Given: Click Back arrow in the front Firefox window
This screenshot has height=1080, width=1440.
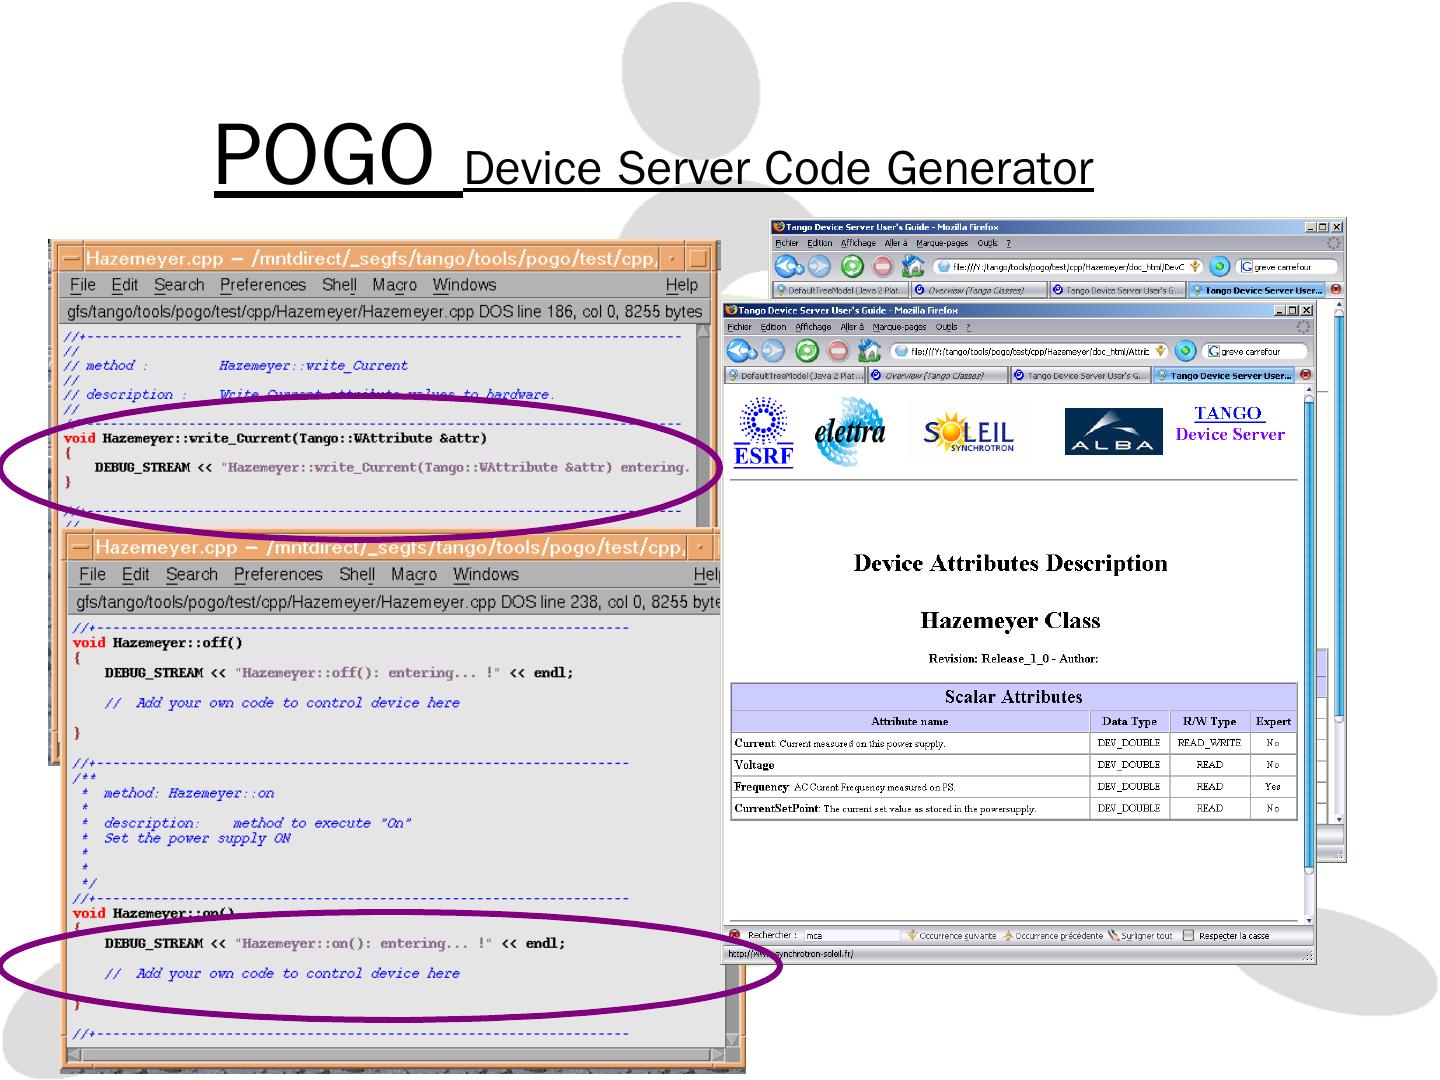Looking at the screenshot, I should [741, 350].
